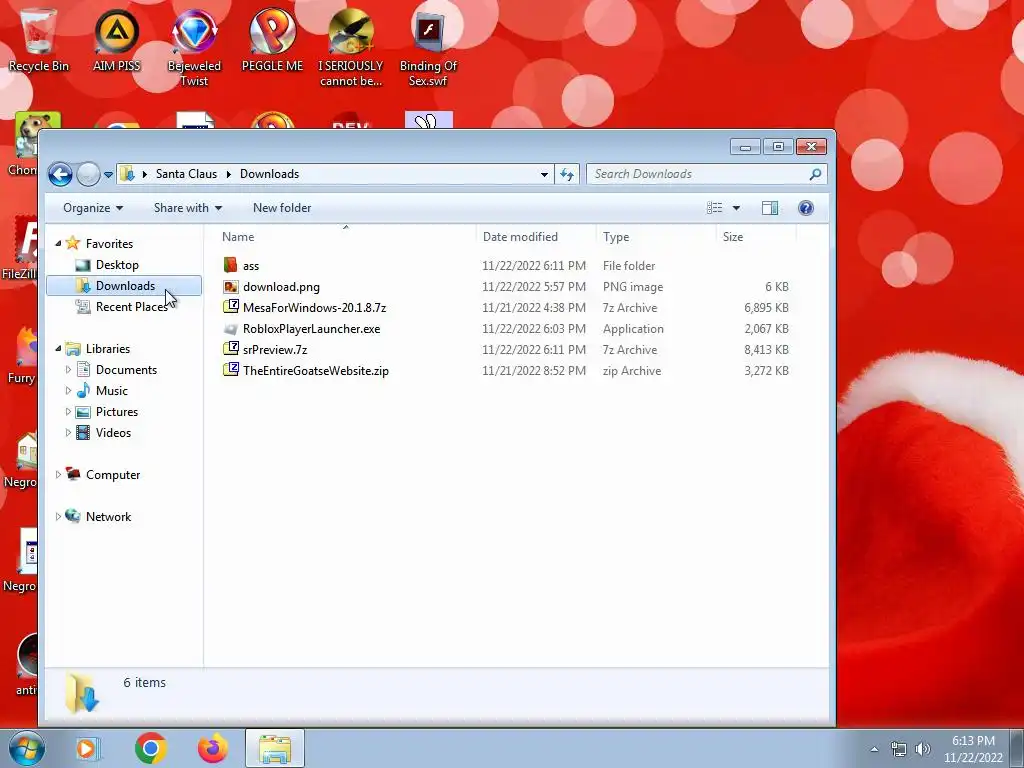Select the yellow triangle AIM desktop icon

click(116, 39)
